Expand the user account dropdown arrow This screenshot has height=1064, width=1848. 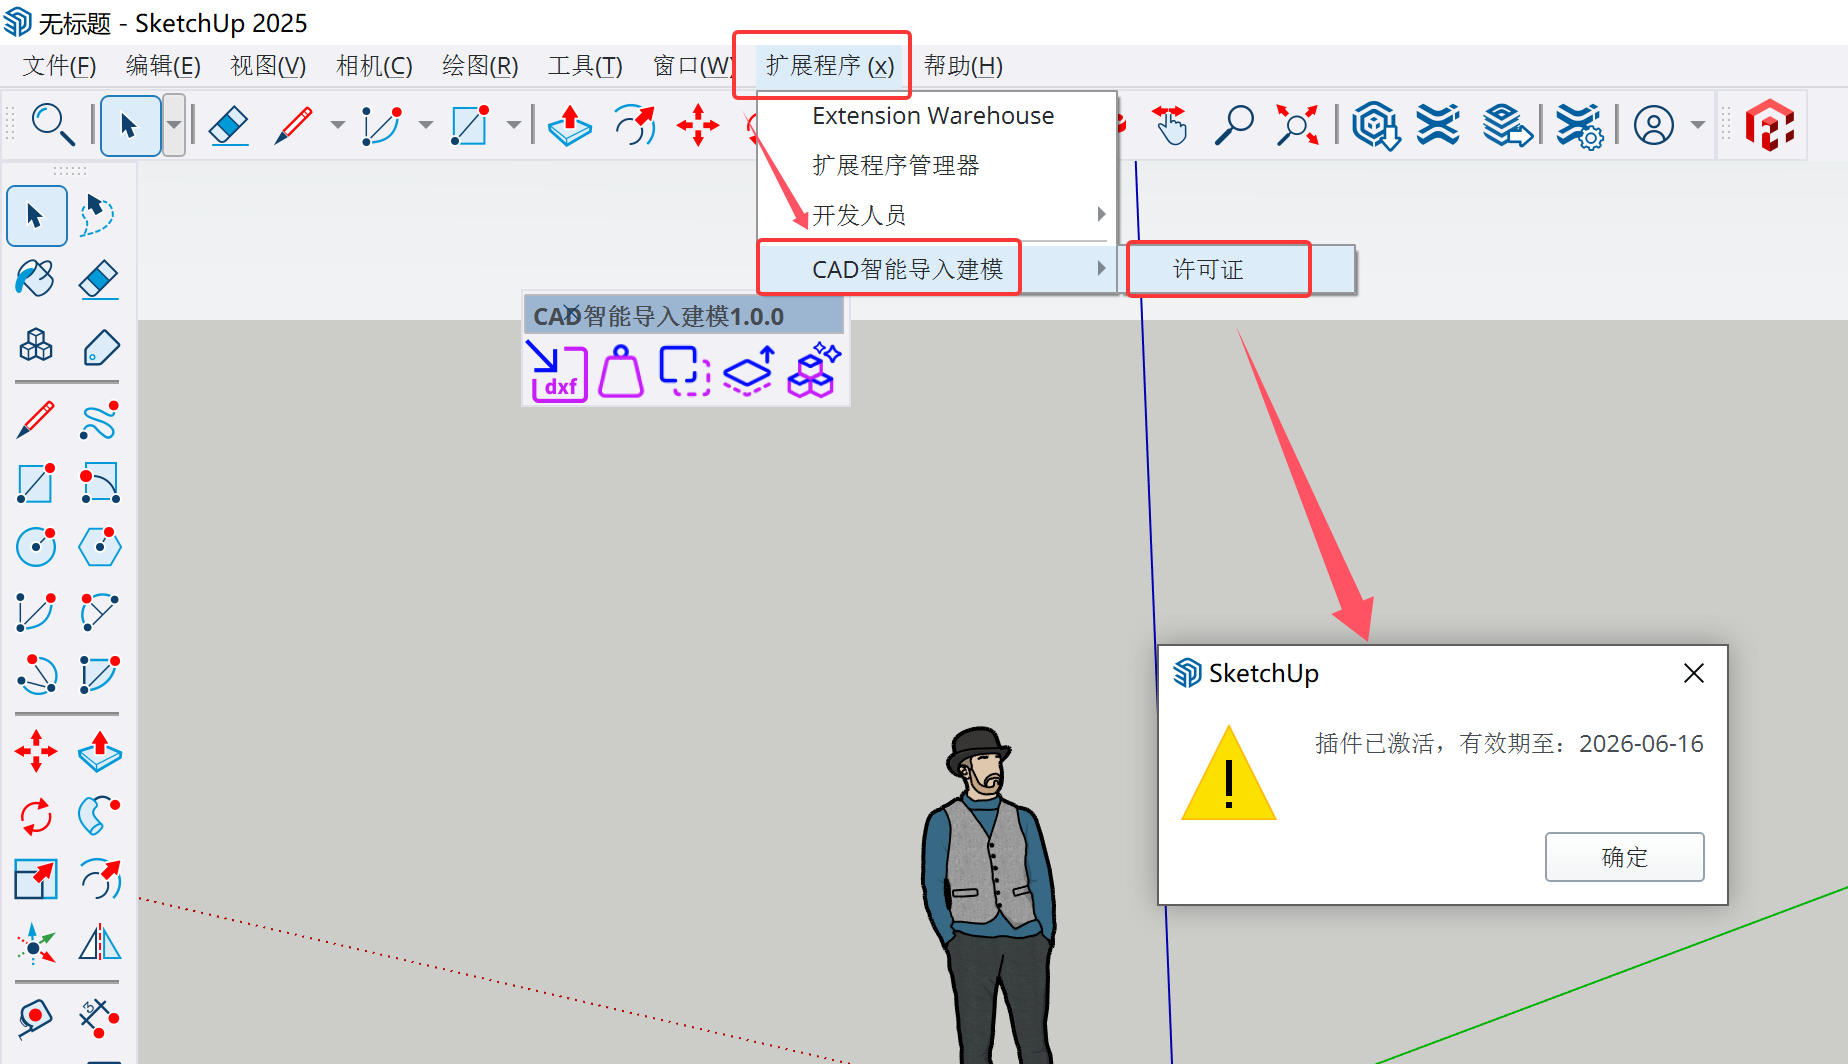click(1698, 126)
